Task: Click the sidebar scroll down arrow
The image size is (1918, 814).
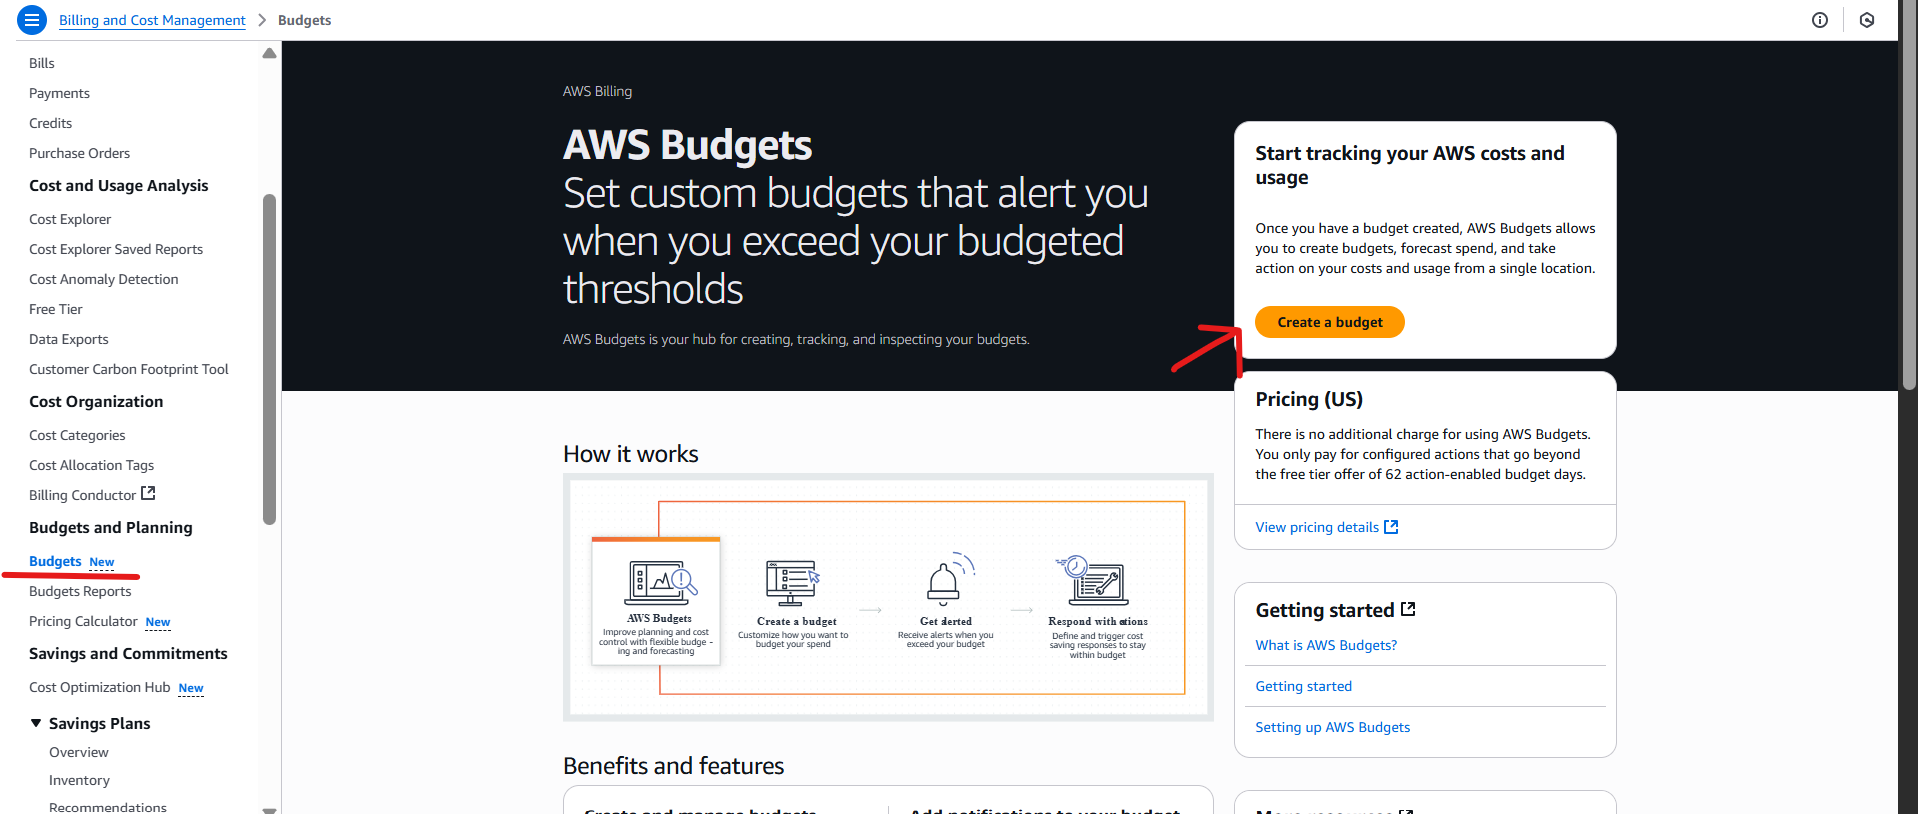Action: [269, 810]
